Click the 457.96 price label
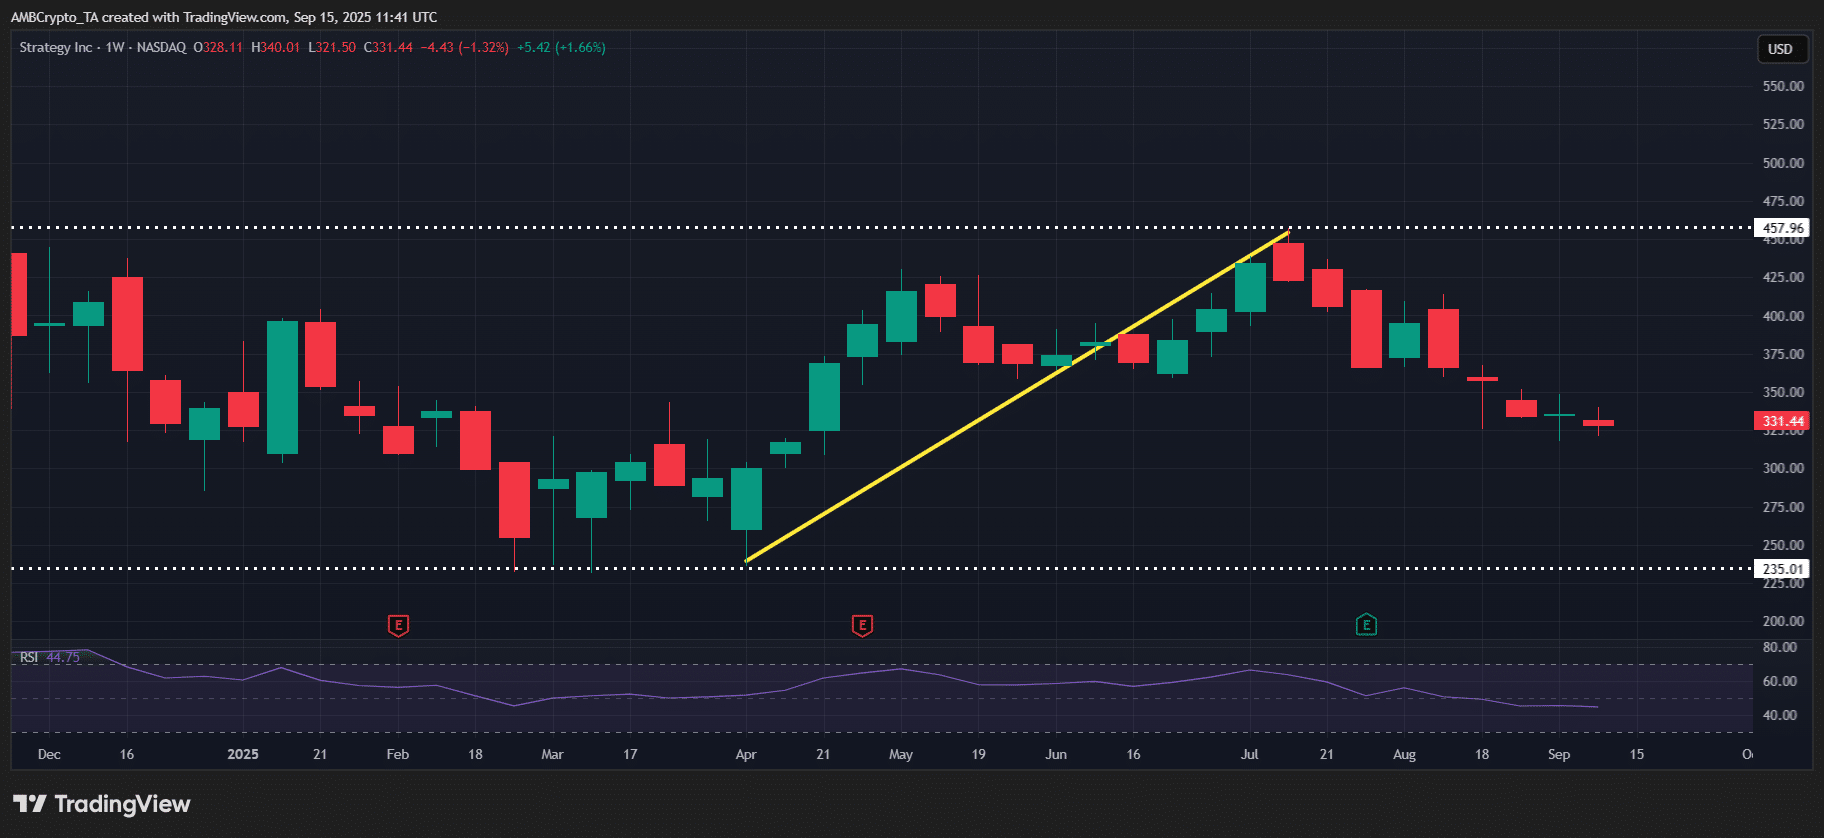 (1782, 228)
